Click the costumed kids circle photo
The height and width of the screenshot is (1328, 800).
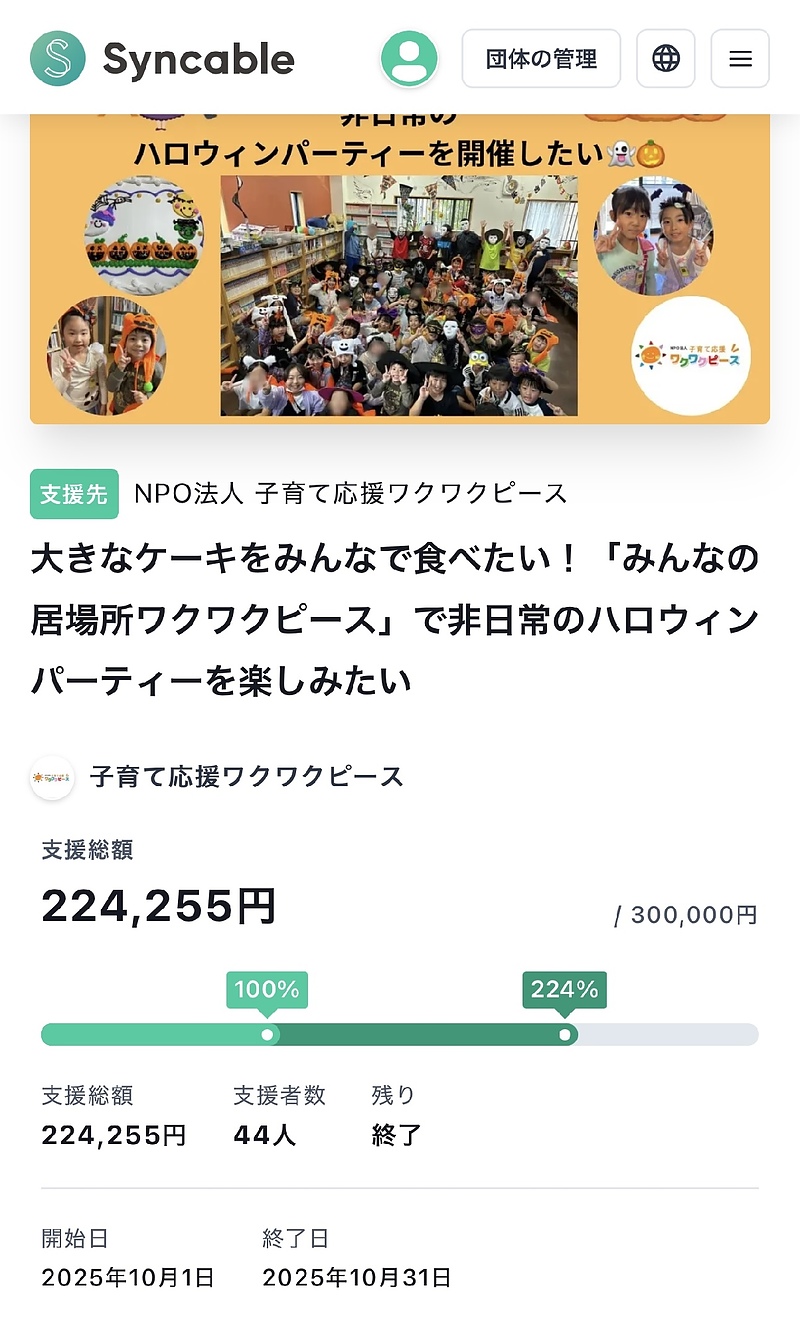(106, 355)
